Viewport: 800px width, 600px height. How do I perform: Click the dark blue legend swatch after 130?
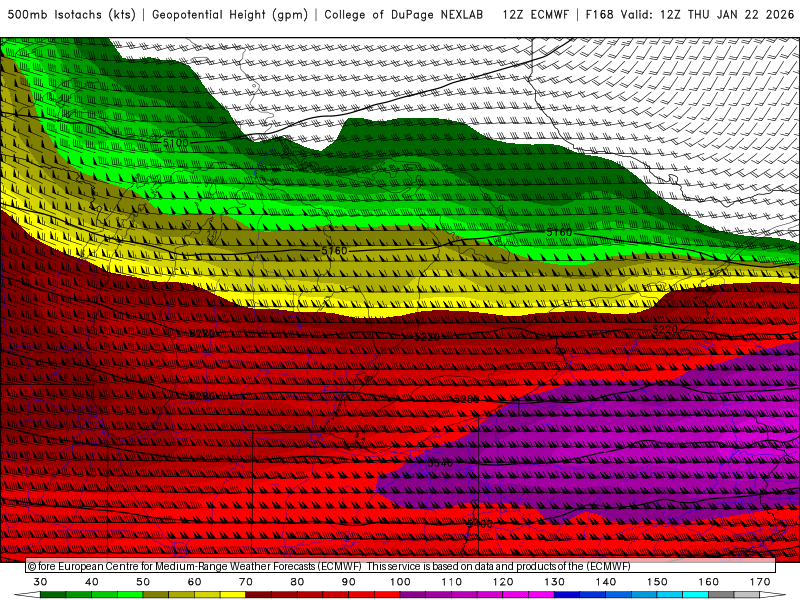pos(567,595)
